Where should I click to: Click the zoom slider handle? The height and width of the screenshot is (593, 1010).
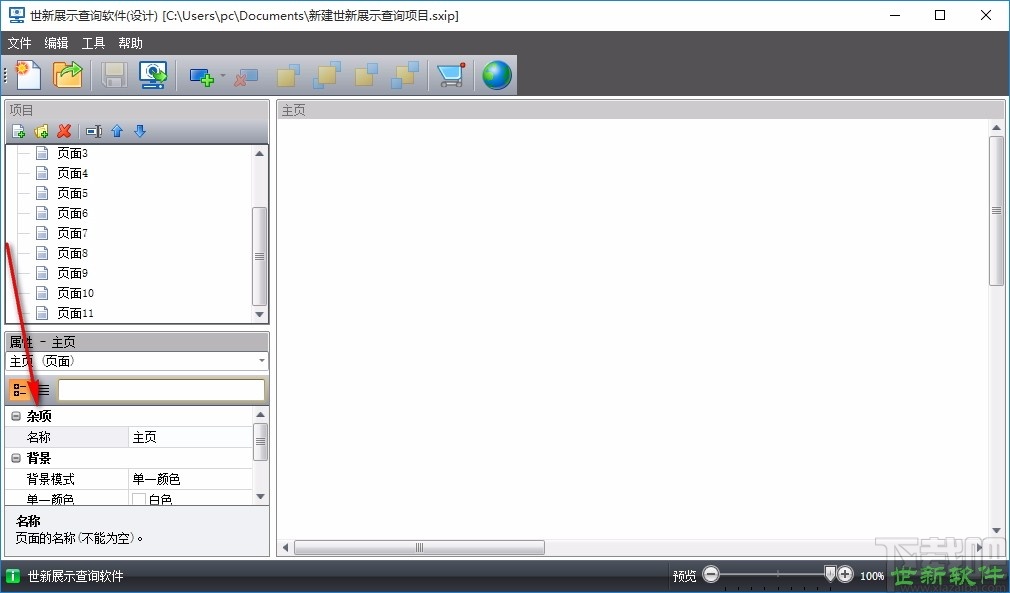pos(830,574)
